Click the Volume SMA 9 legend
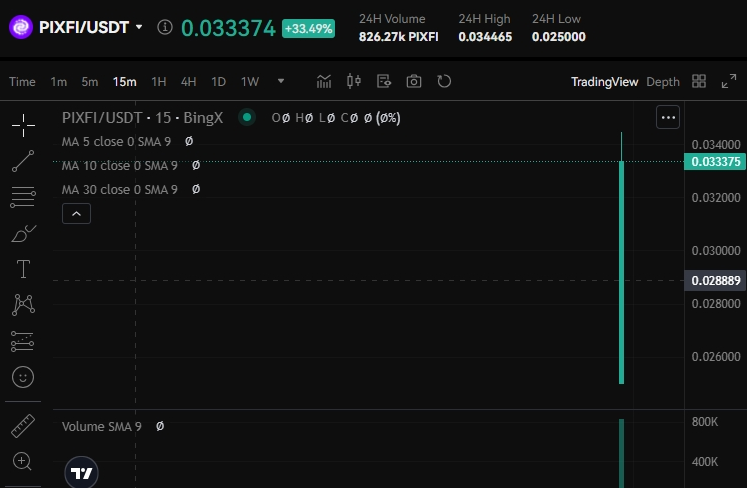 click(101, 426)
